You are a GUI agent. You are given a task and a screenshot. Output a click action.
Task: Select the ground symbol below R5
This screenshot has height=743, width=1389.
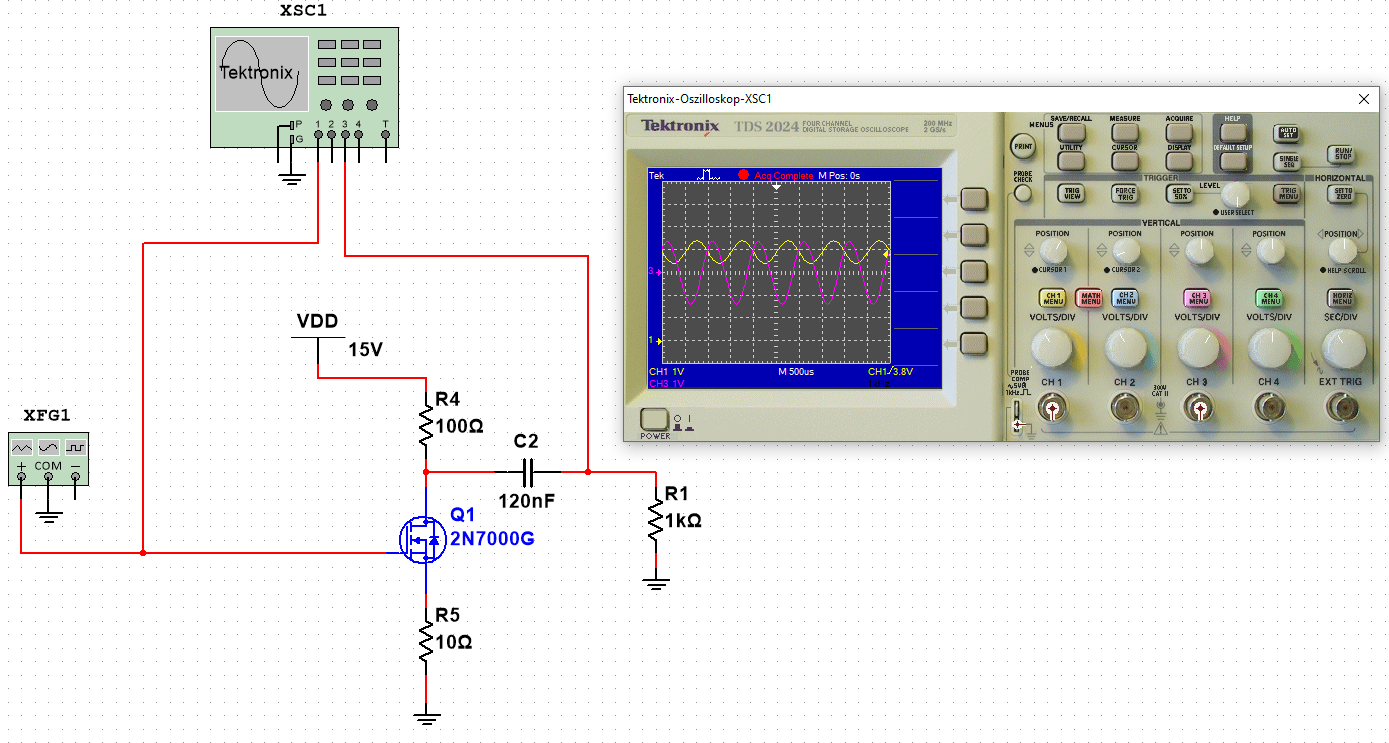(427, 716)
